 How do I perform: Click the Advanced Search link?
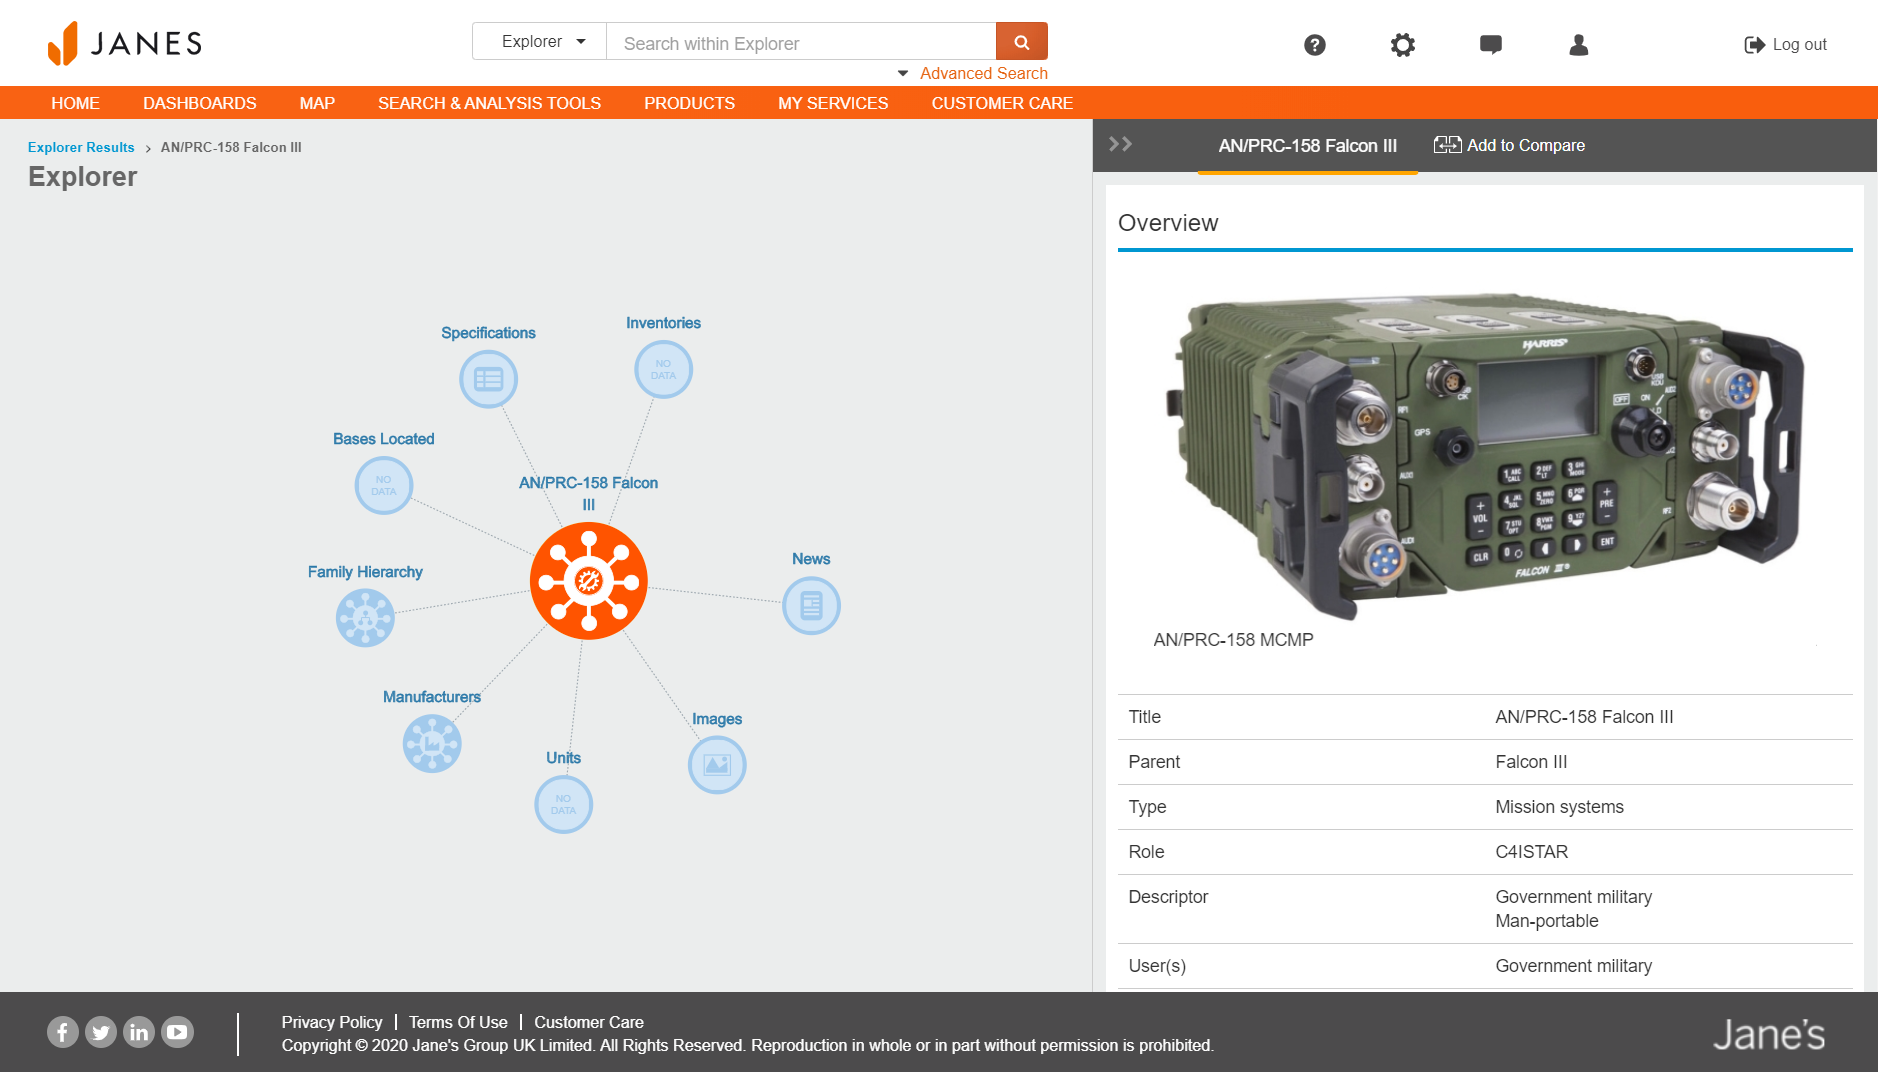click(x=984, y=73)
